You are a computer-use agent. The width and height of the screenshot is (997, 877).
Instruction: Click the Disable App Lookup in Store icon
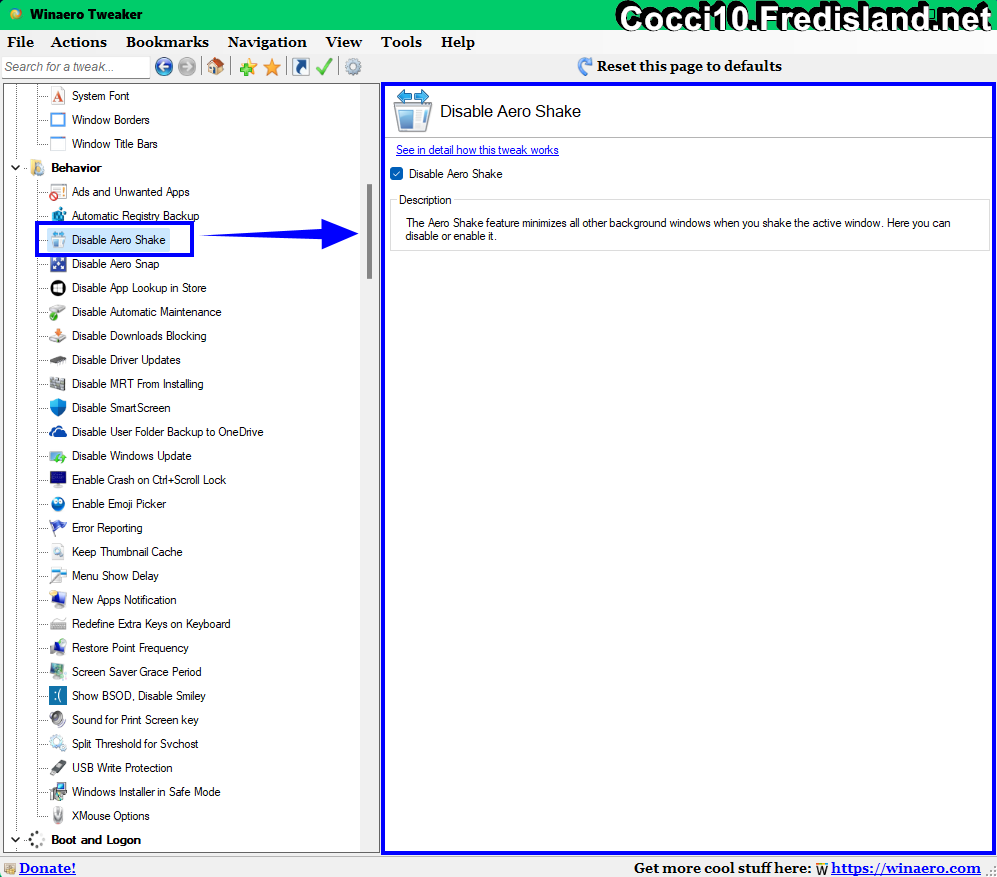58,288
